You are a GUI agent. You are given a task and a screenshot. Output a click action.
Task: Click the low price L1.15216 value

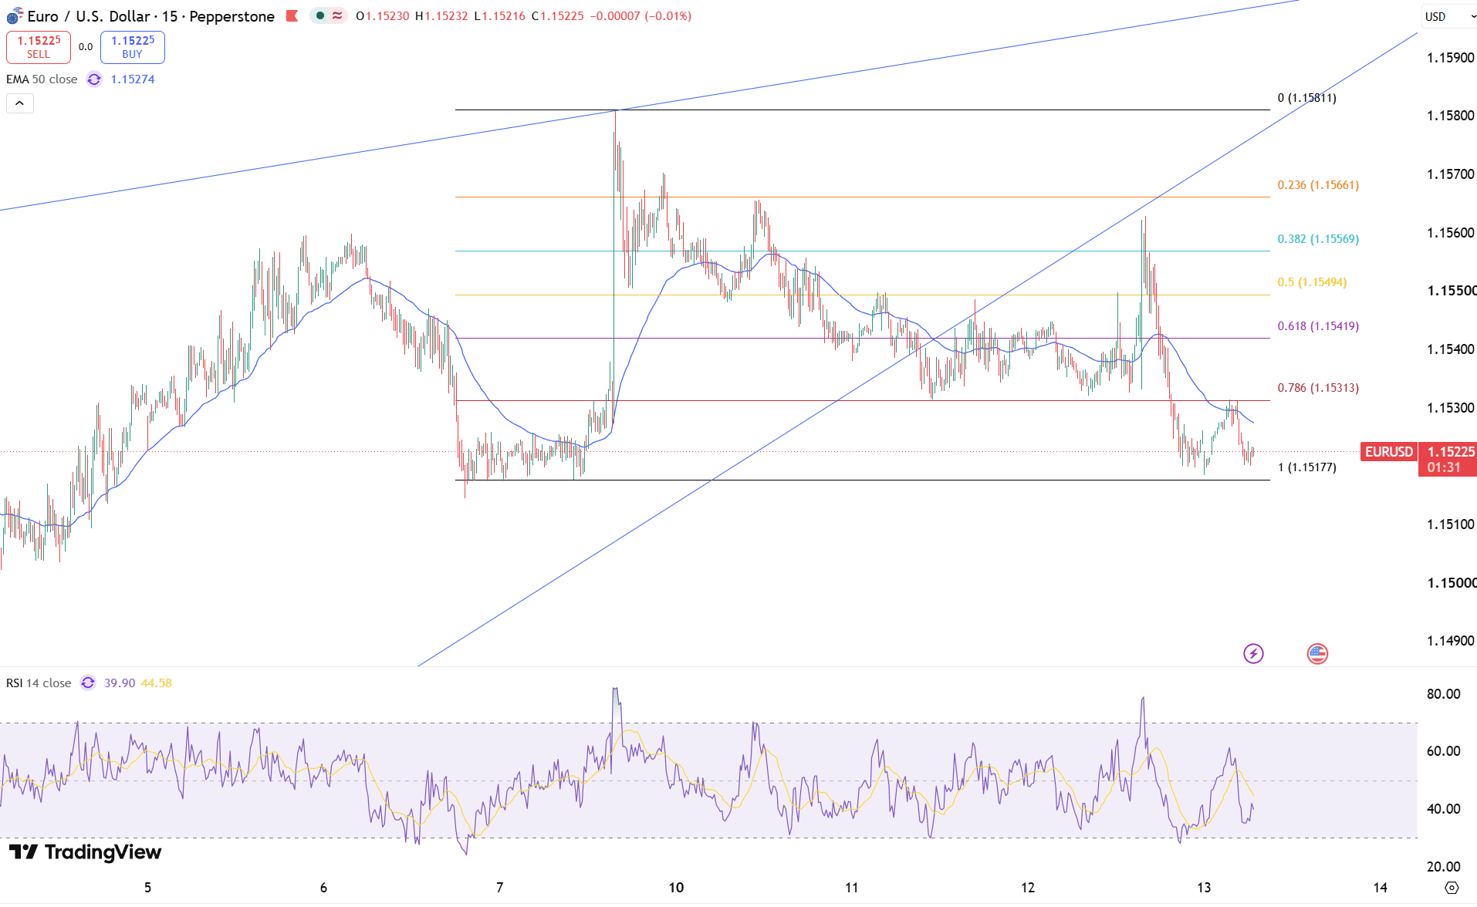coord(499,16)
